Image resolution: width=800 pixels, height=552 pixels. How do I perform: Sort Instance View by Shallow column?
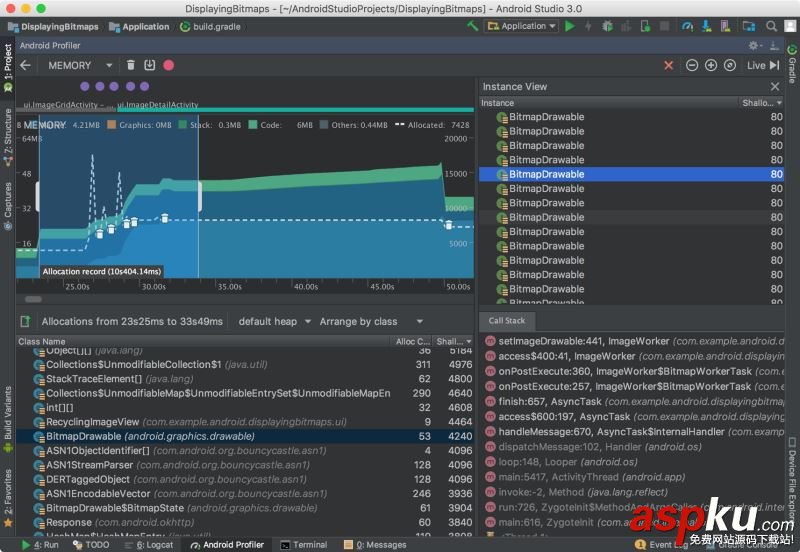pos(761,103)
